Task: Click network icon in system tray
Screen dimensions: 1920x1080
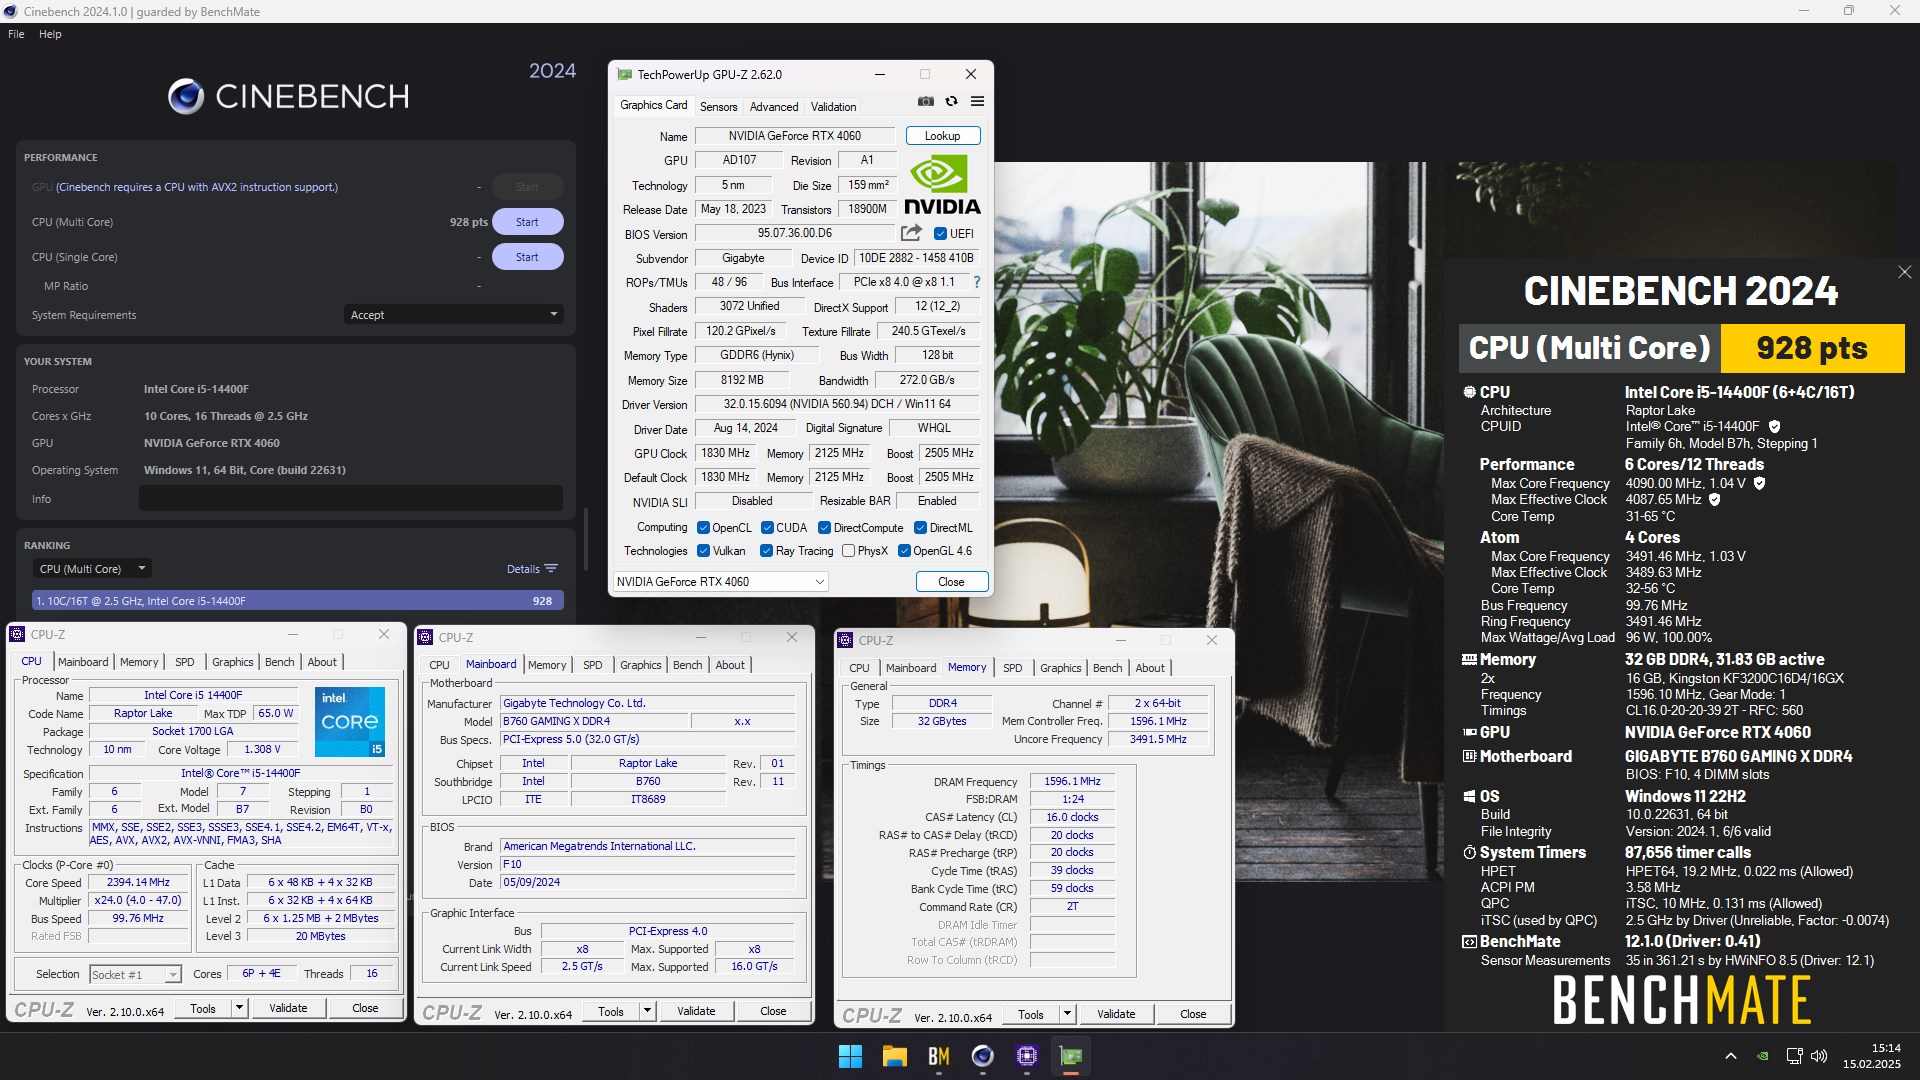Action: (x=1794, y=1056)
